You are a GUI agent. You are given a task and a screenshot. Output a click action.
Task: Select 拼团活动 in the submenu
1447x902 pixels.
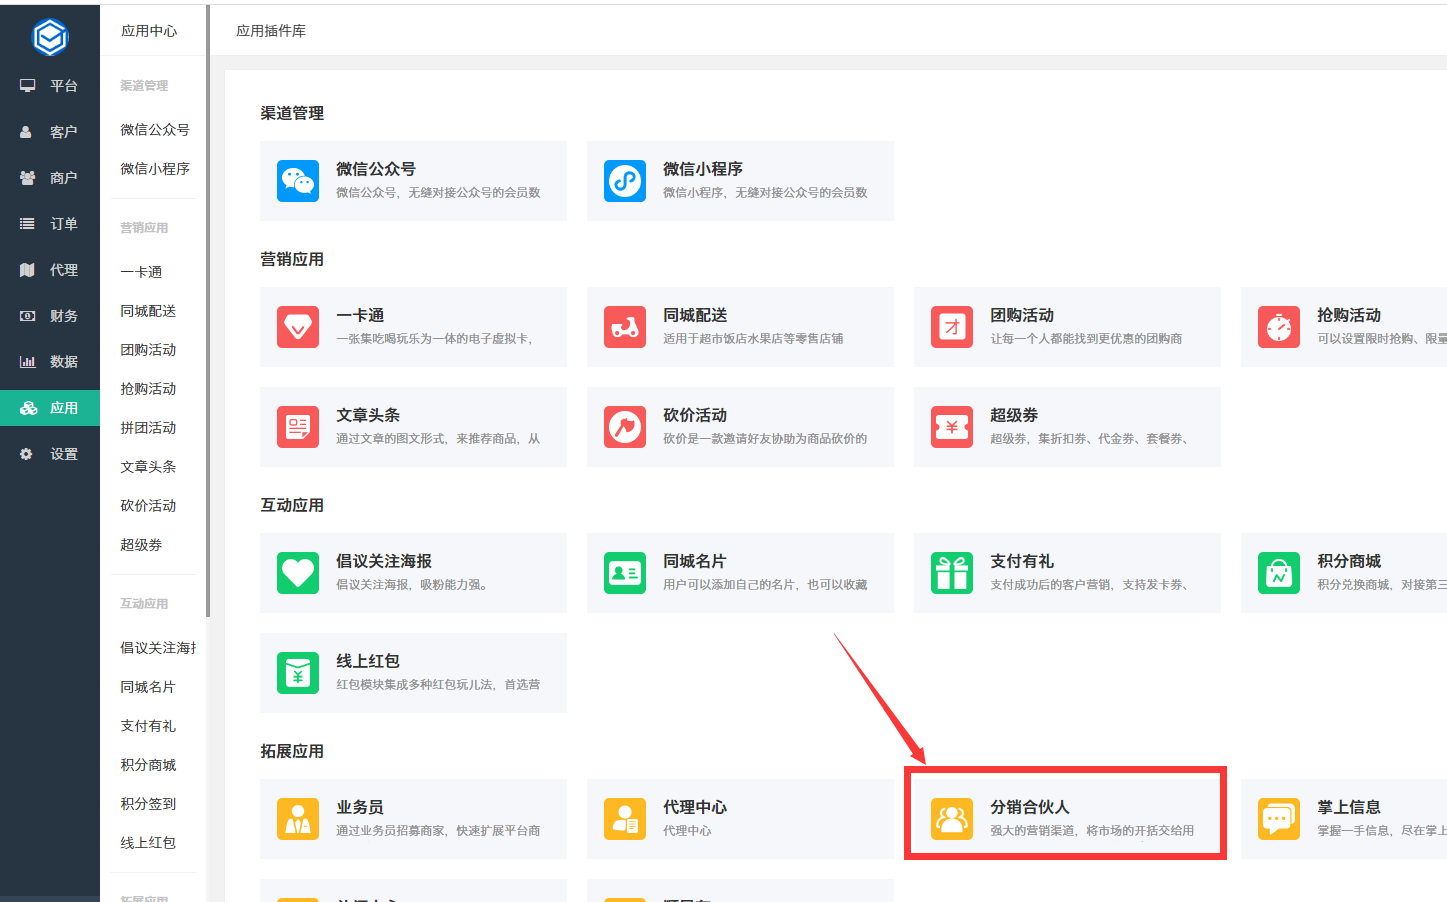click(148, 428)
